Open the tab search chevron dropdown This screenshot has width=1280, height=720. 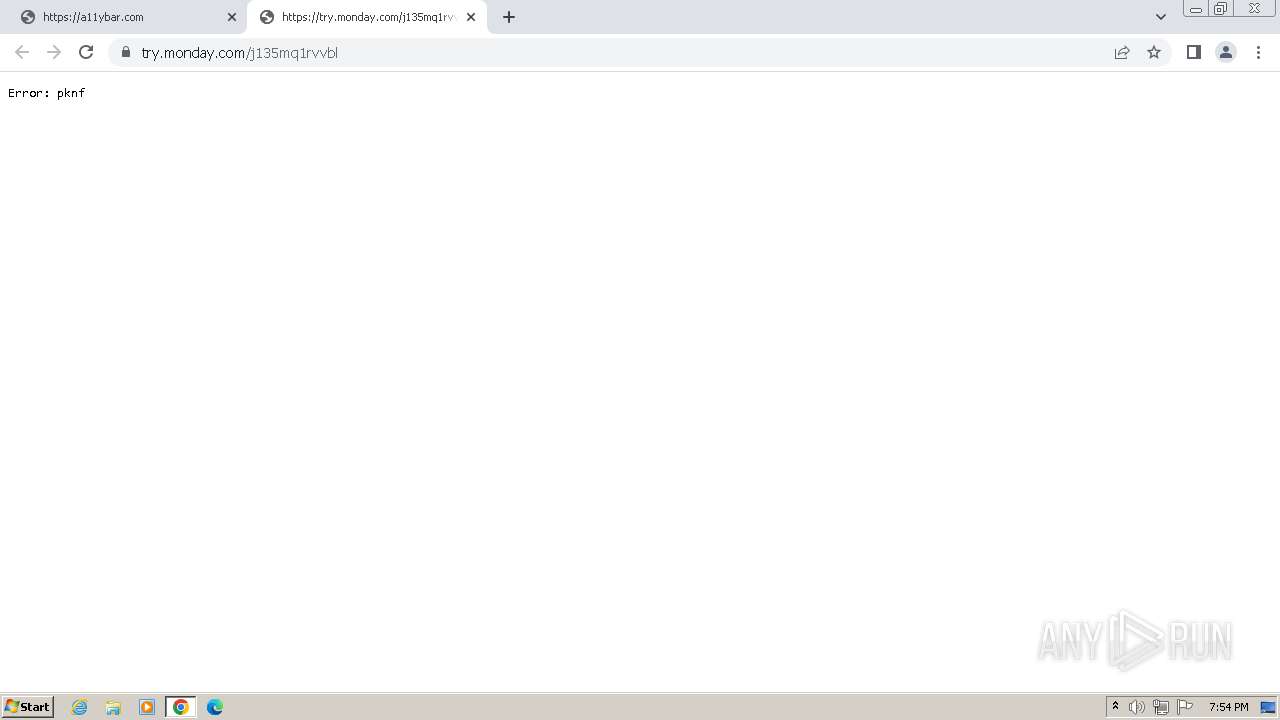click(x=1161, y=17)
